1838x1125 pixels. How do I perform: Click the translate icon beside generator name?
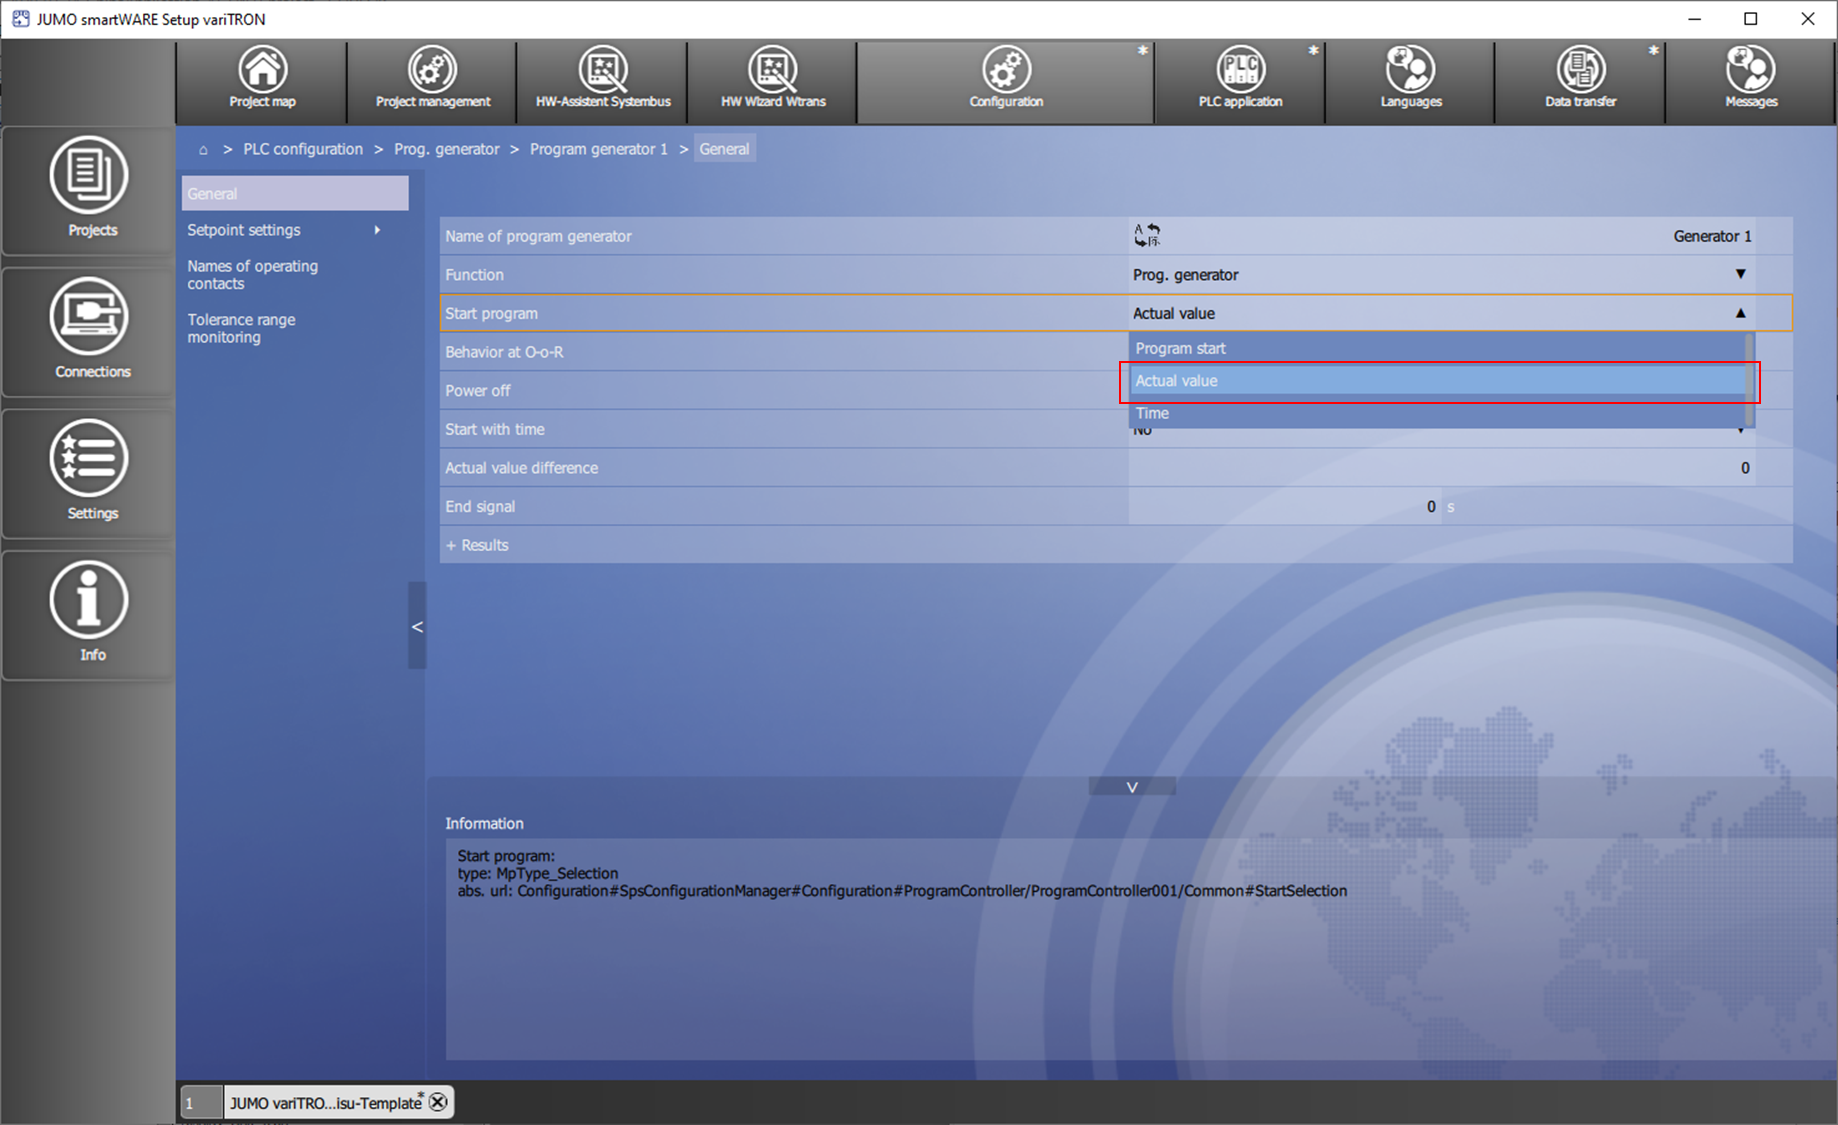point(1147,236)
